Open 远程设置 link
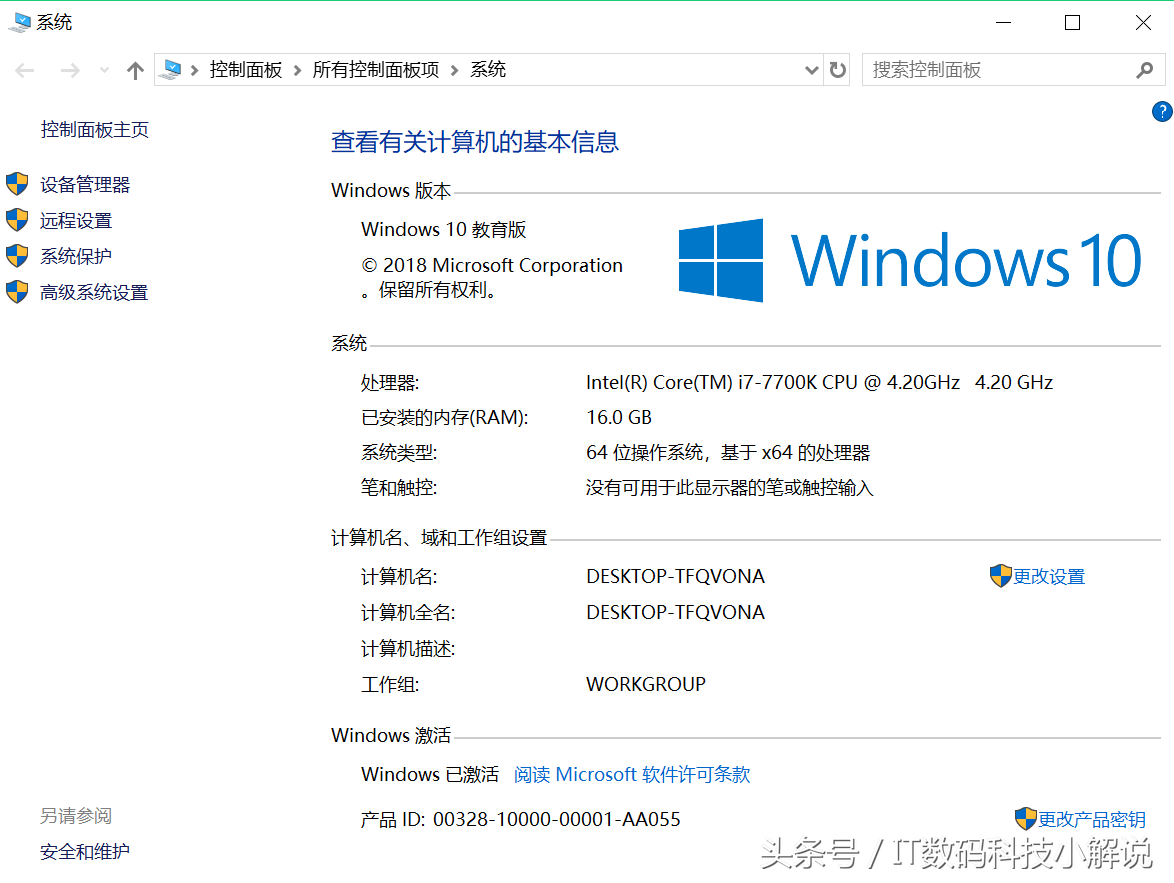This screenshot has height=883, width=1174. click(x=76, y=220)
